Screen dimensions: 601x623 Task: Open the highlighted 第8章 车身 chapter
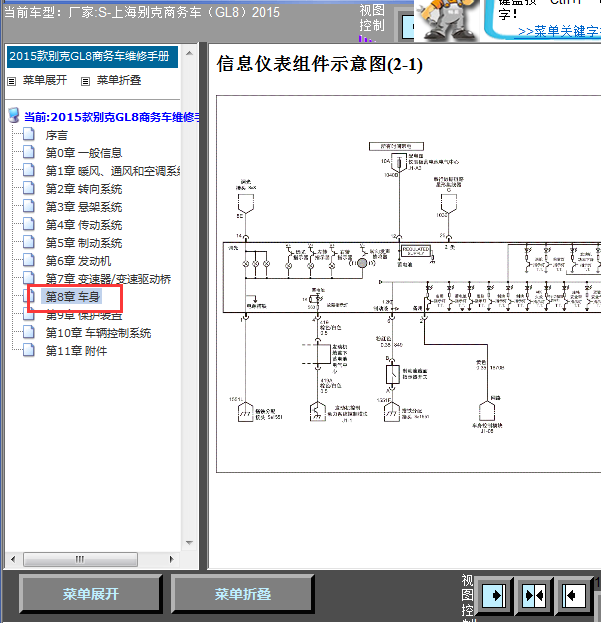pyautogui.click(x=72, y=296)
